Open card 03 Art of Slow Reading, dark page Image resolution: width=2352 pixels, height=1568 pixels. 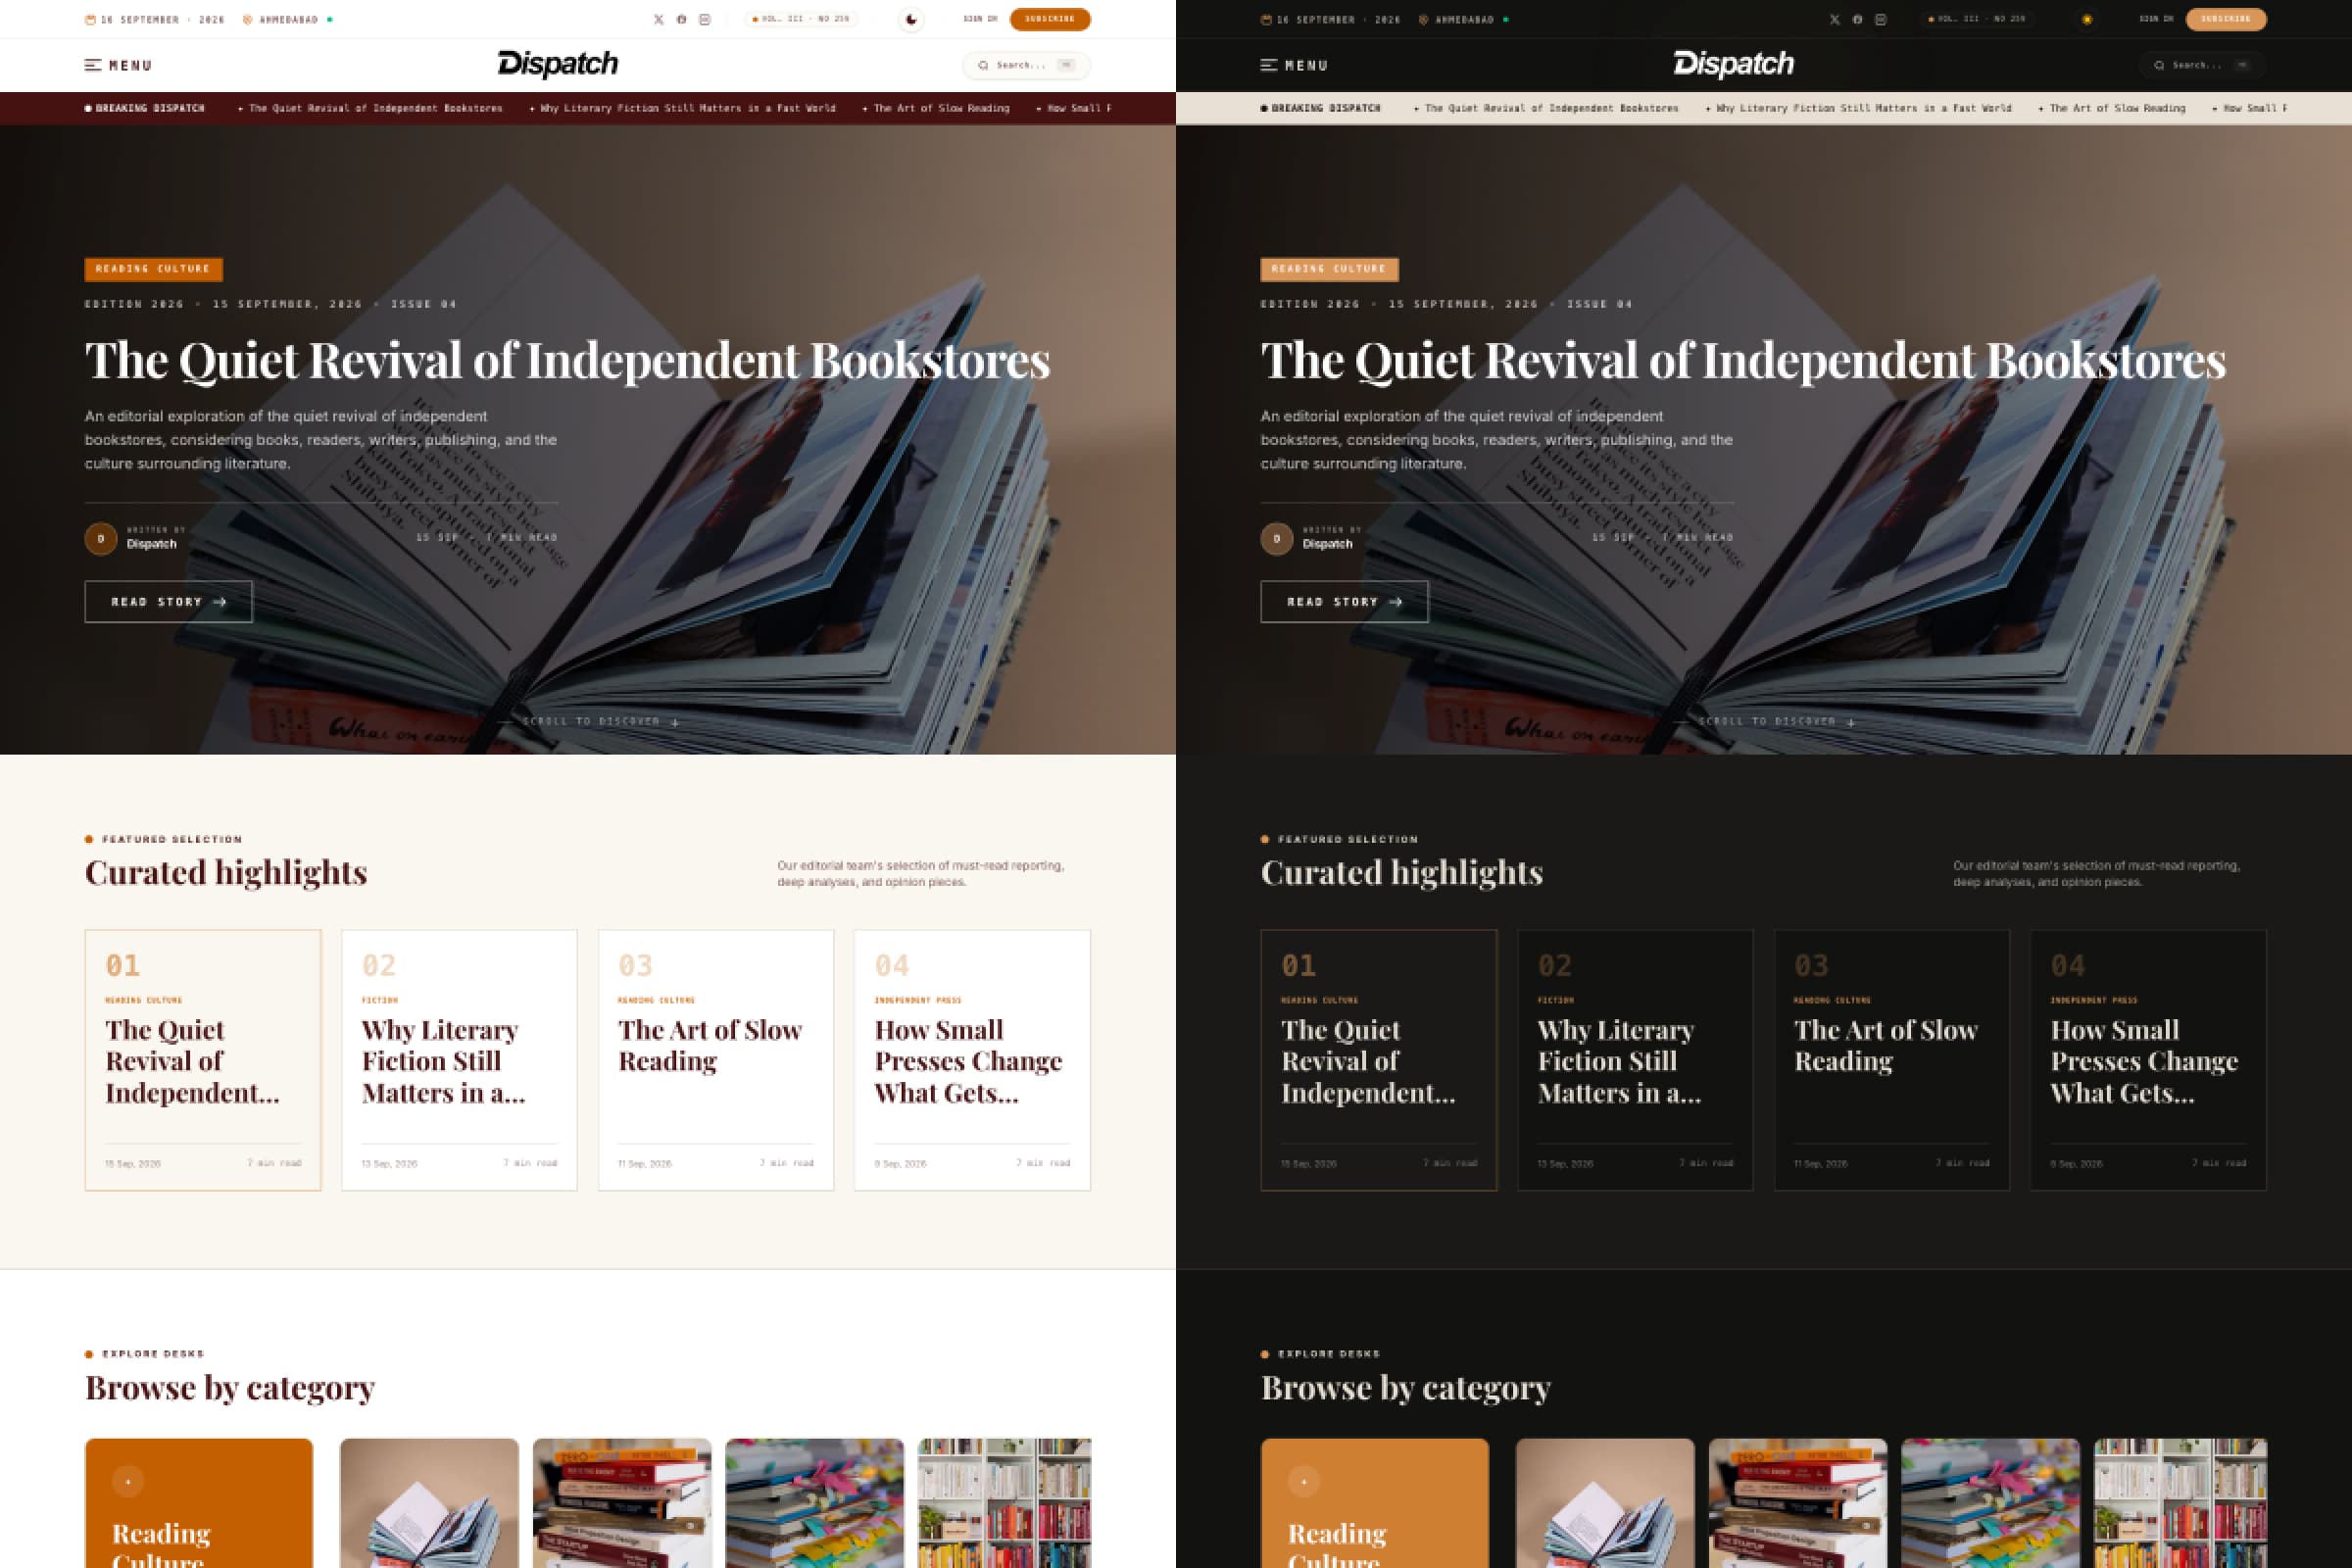pos(1892,1060)
